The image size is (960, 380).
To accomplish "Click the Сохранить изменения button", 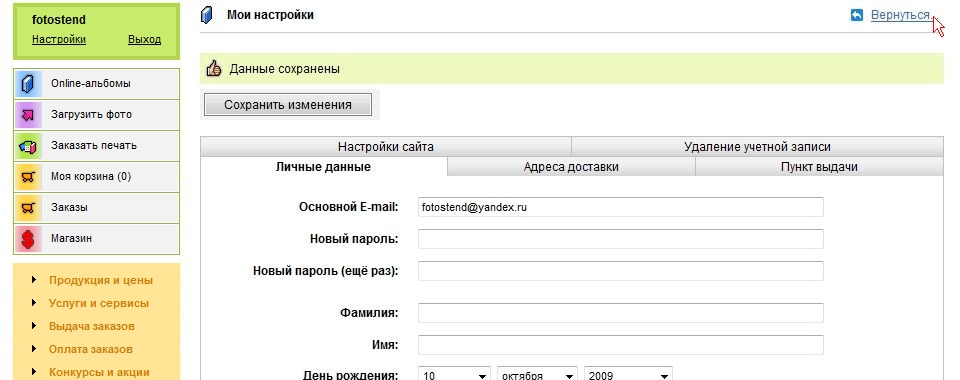I will click(288, 105).
